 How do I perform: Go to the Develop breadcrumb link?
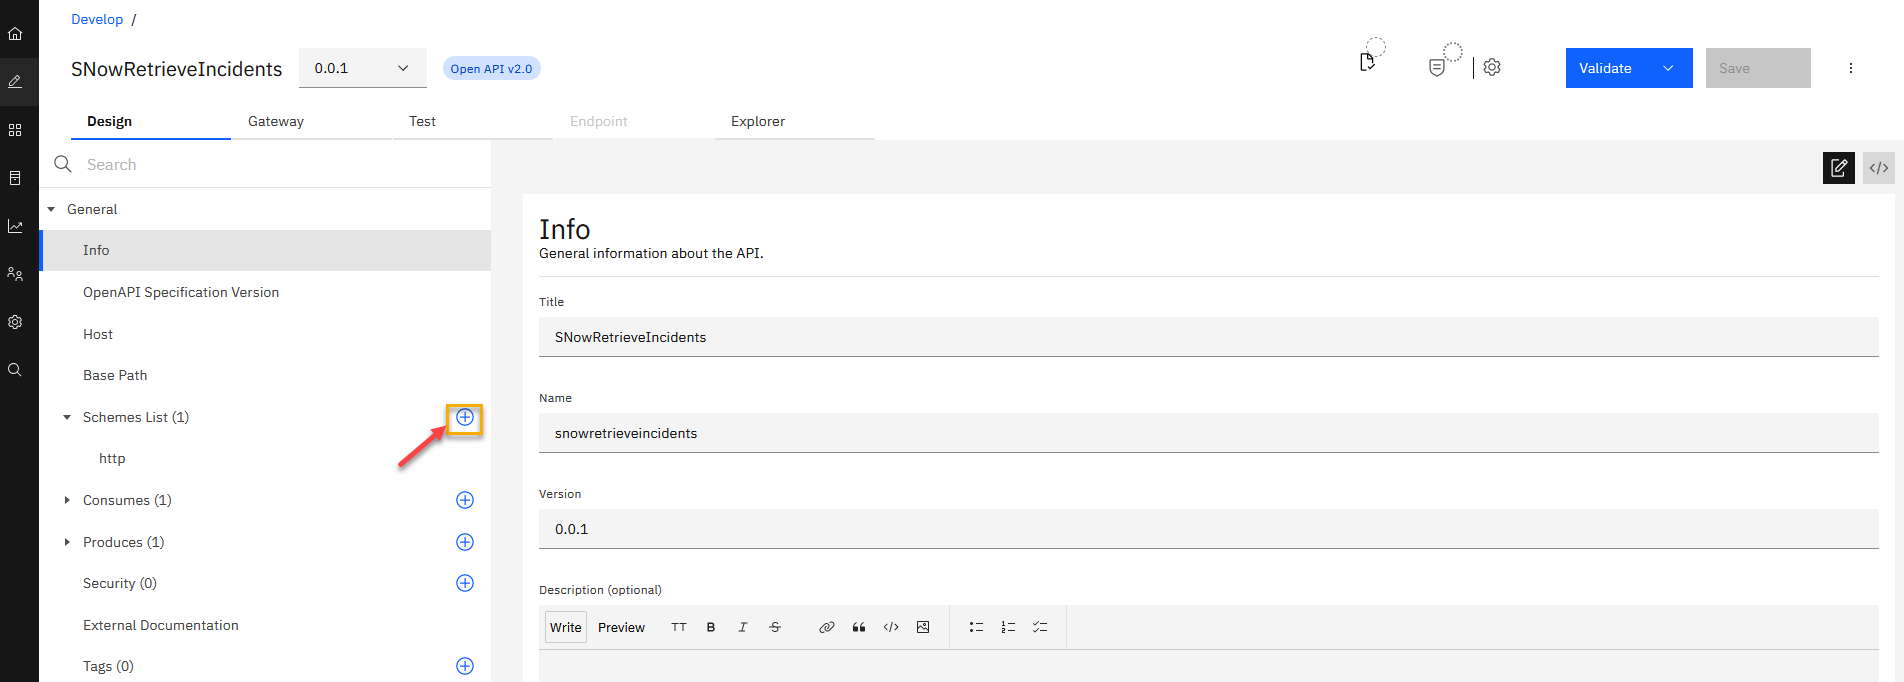click(x=97, y=19)
